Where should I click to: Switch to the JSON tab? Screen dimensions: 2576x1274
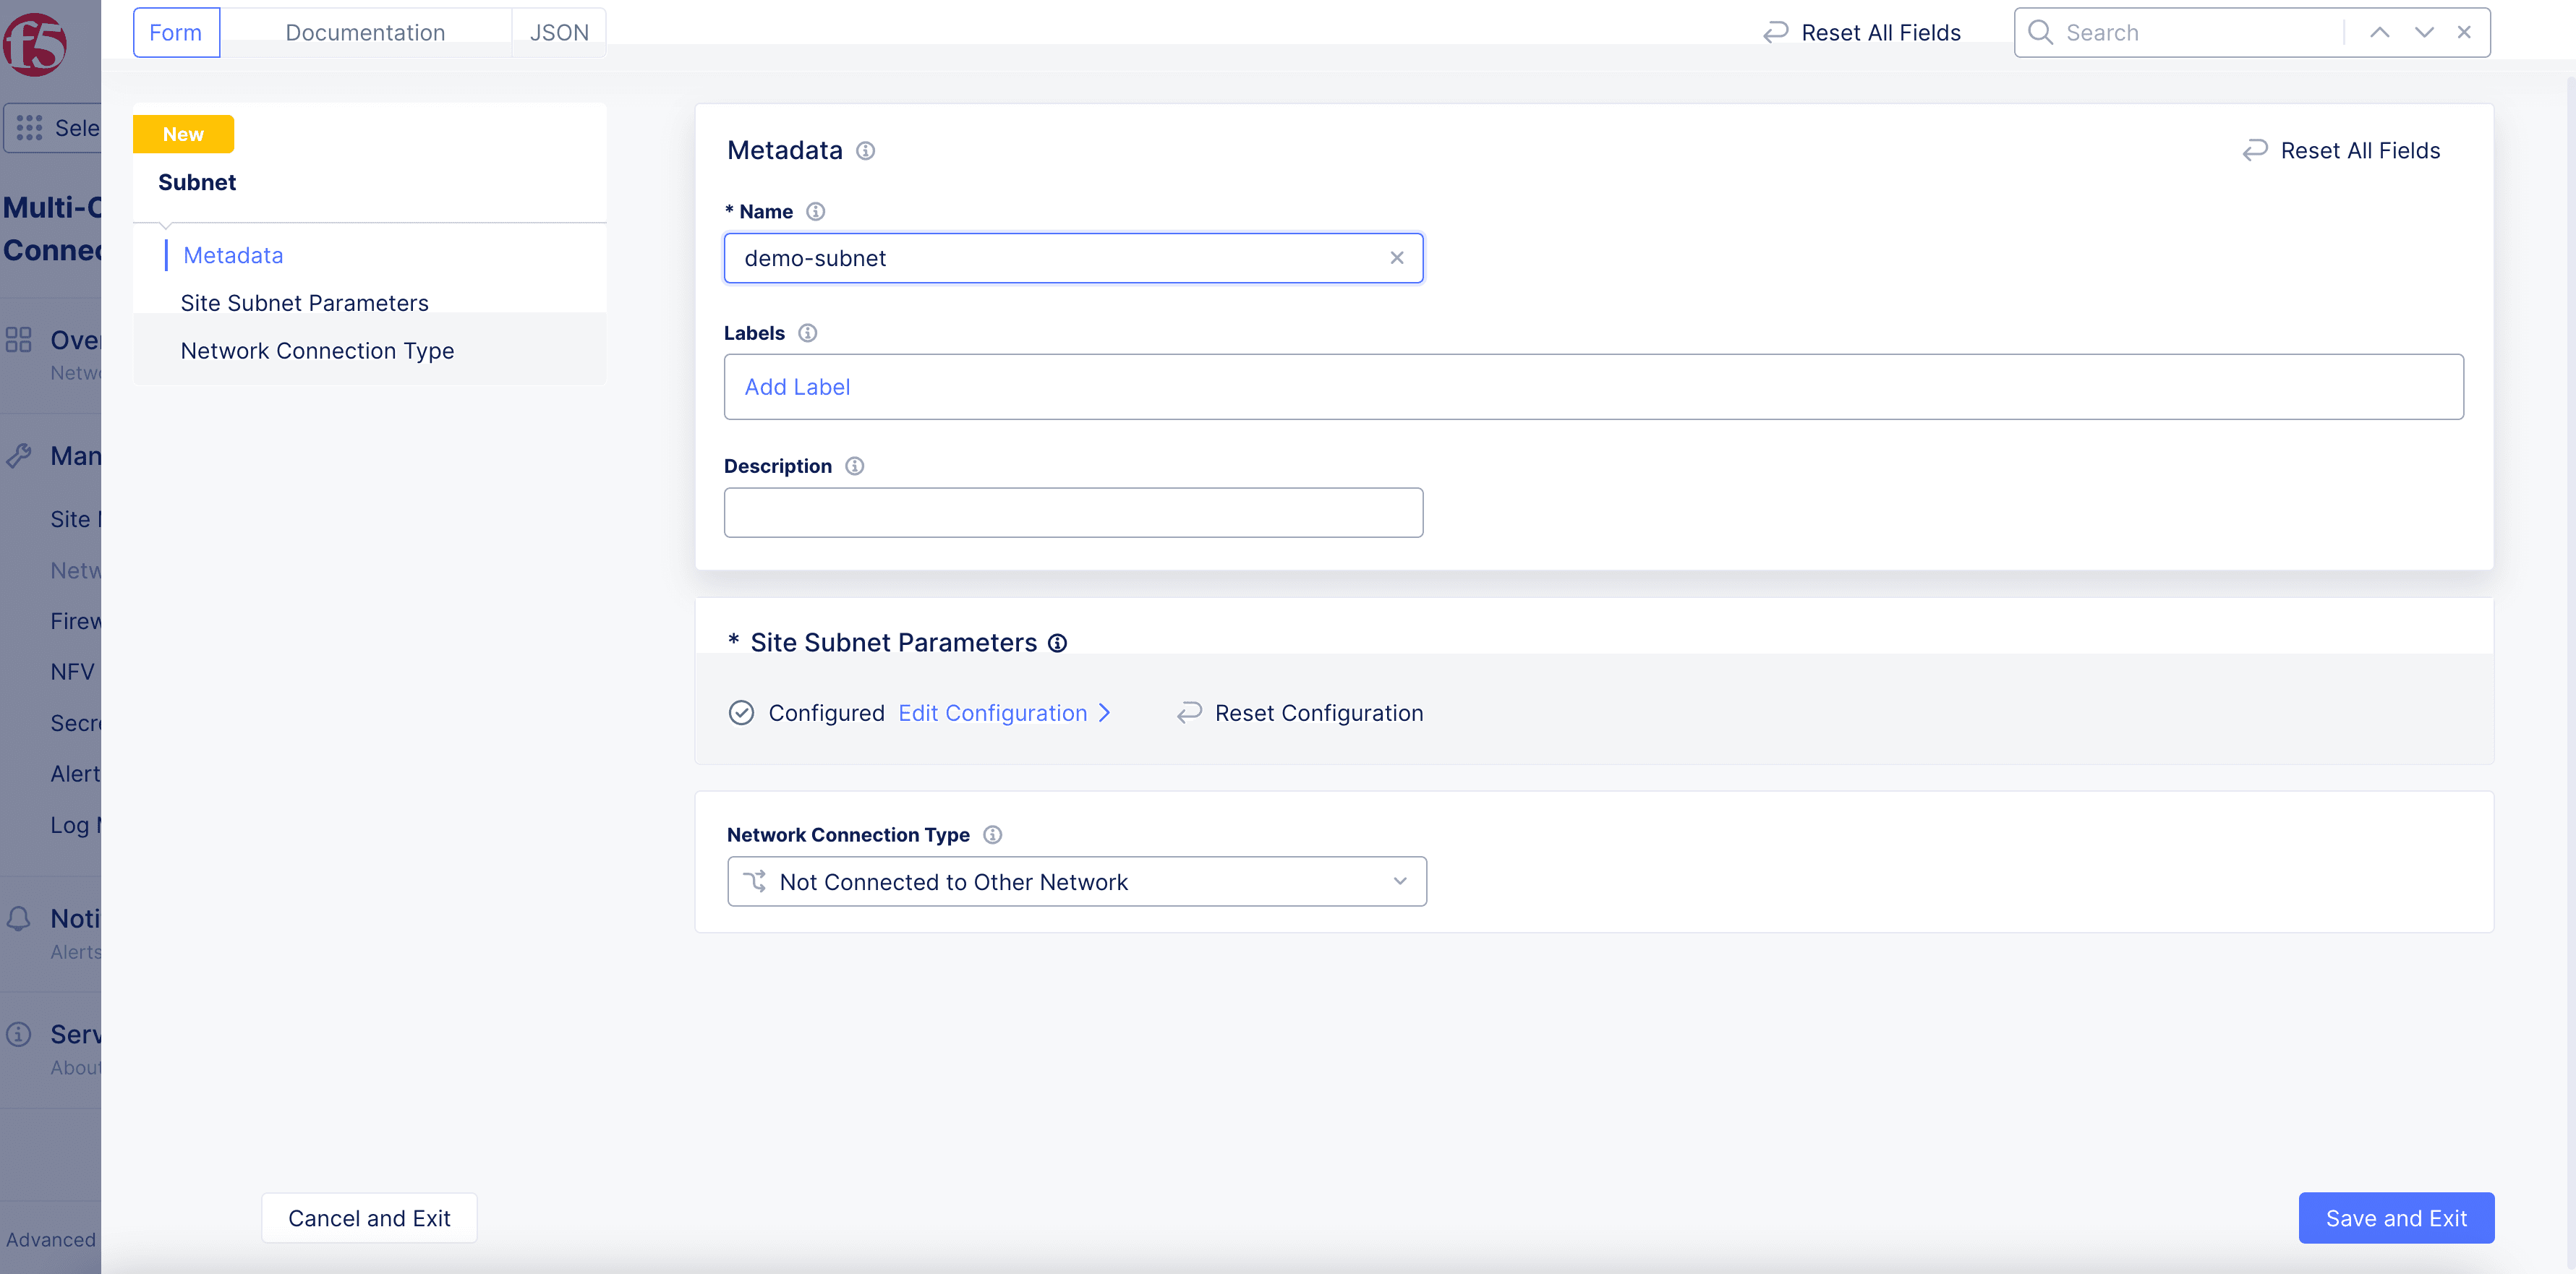[557, 31]
